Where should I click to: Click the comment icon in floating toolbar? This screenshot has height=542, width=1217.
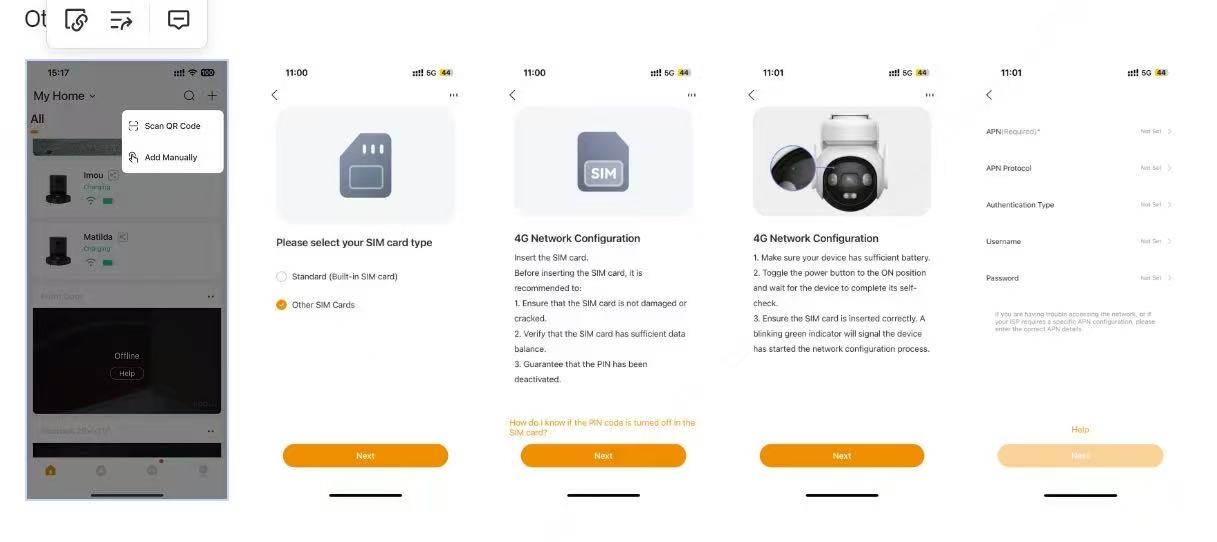point(178,20)
